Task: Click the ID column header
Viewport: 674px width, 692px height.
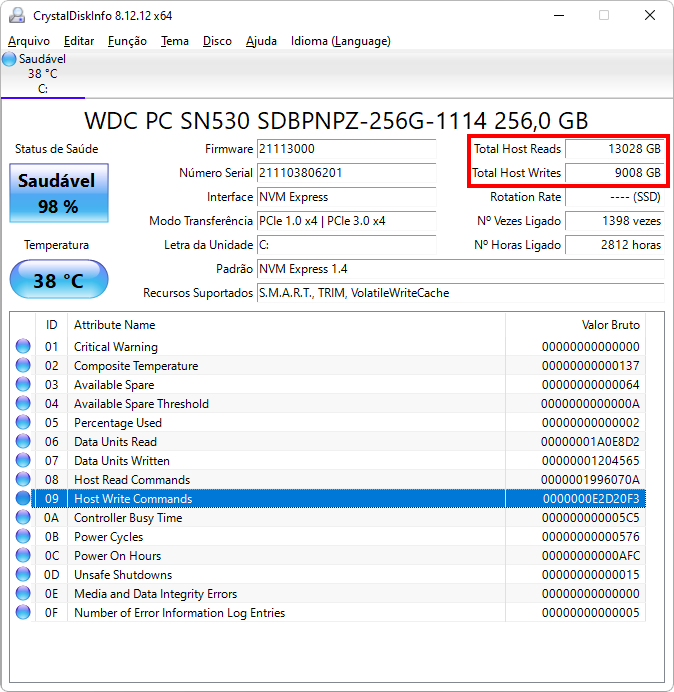Action: [51, 325]
